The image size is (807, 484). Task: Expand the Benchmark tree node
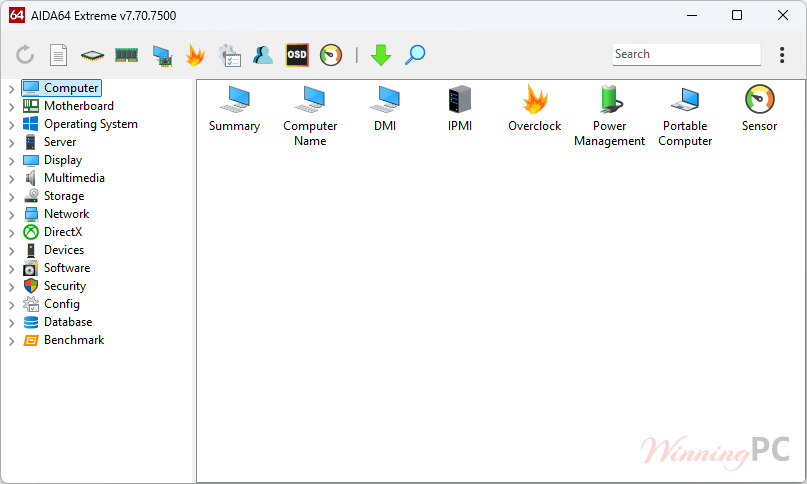(11, 341)
